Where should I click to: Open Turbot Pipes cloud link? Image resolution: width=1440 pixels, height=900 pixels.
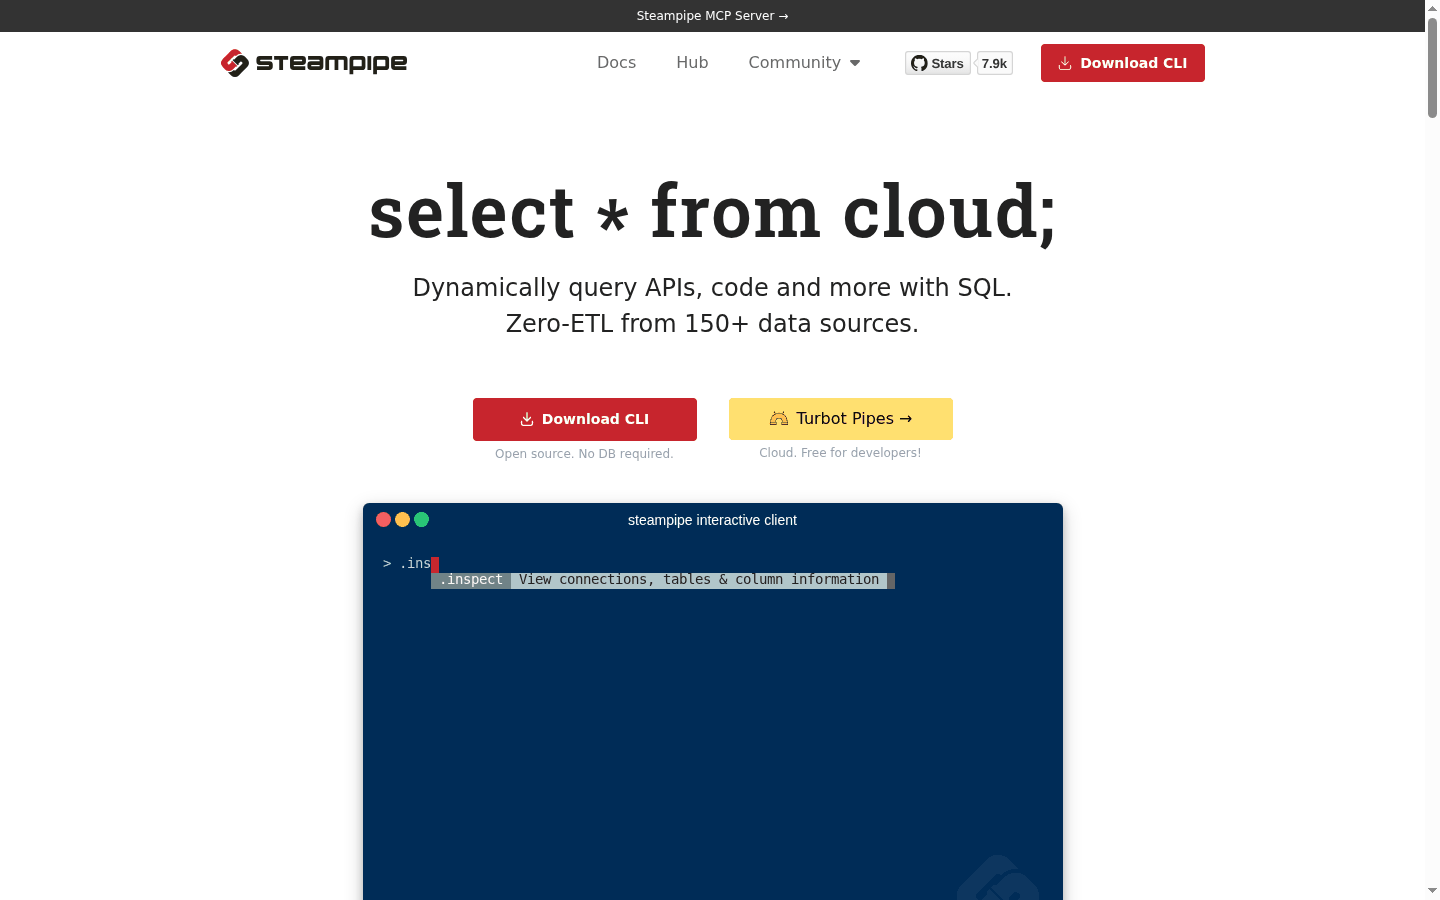841,419
